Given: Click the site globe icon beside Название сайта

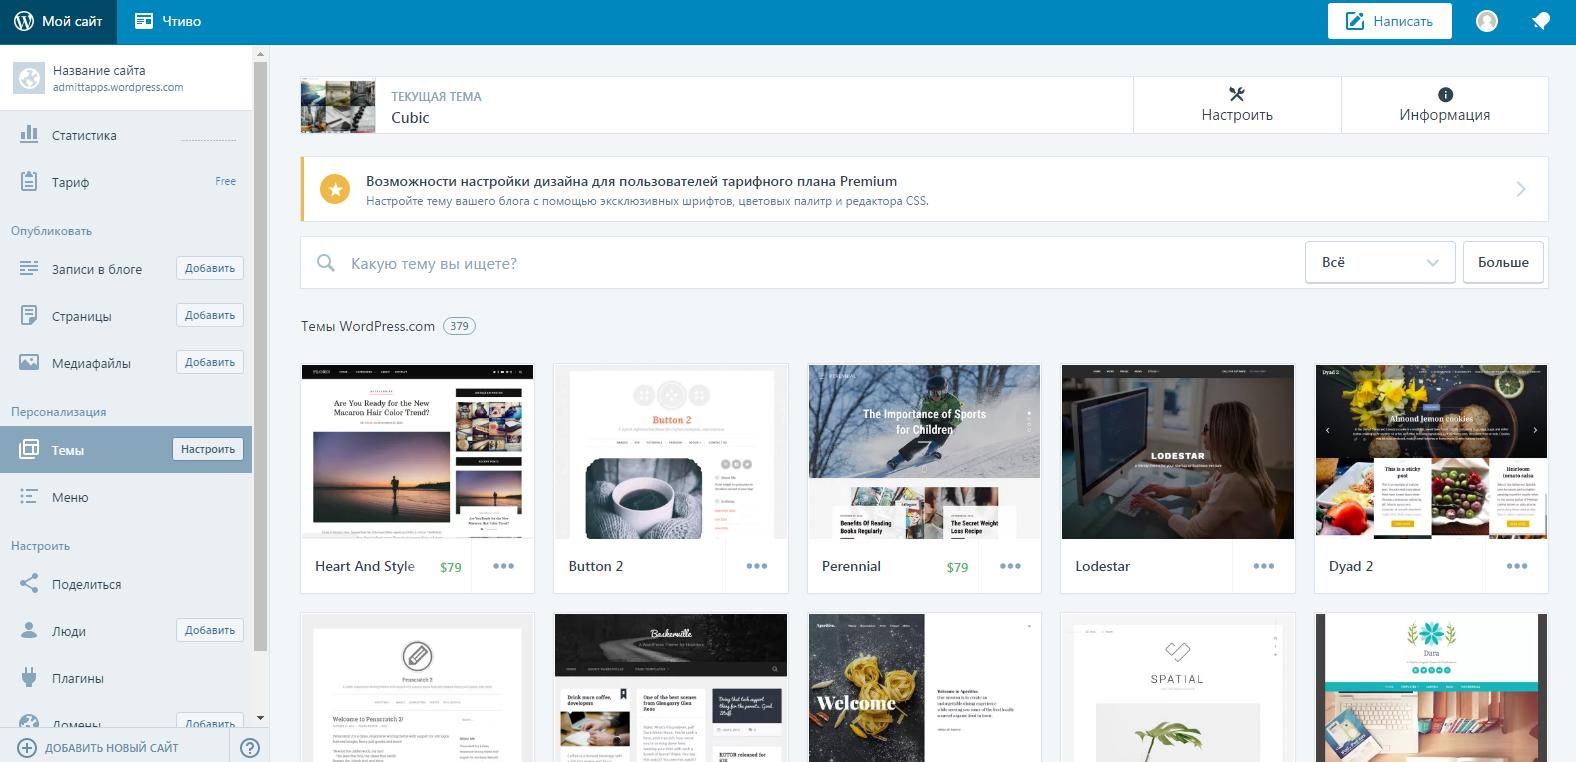Looking at the screenshot, I should 29,78.
